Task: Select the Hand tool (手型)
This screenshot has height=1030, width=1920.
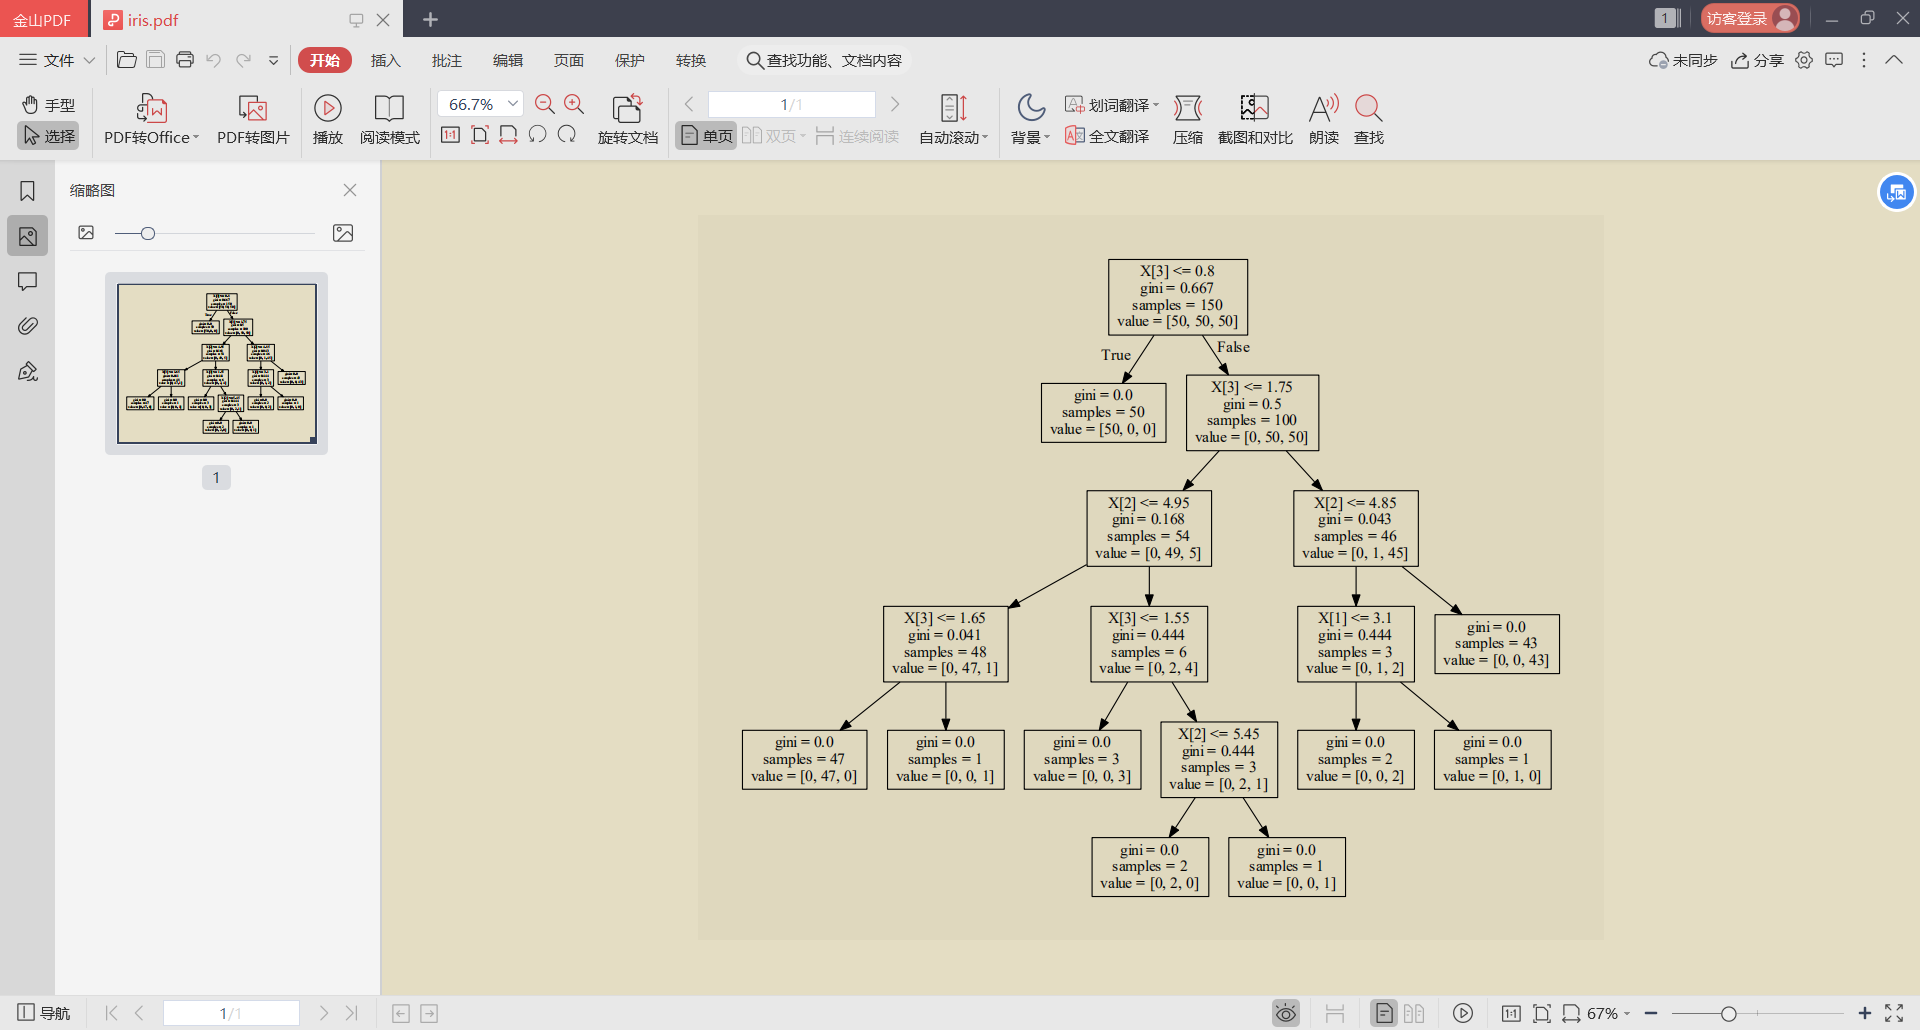Action: (x=48, y=105)
